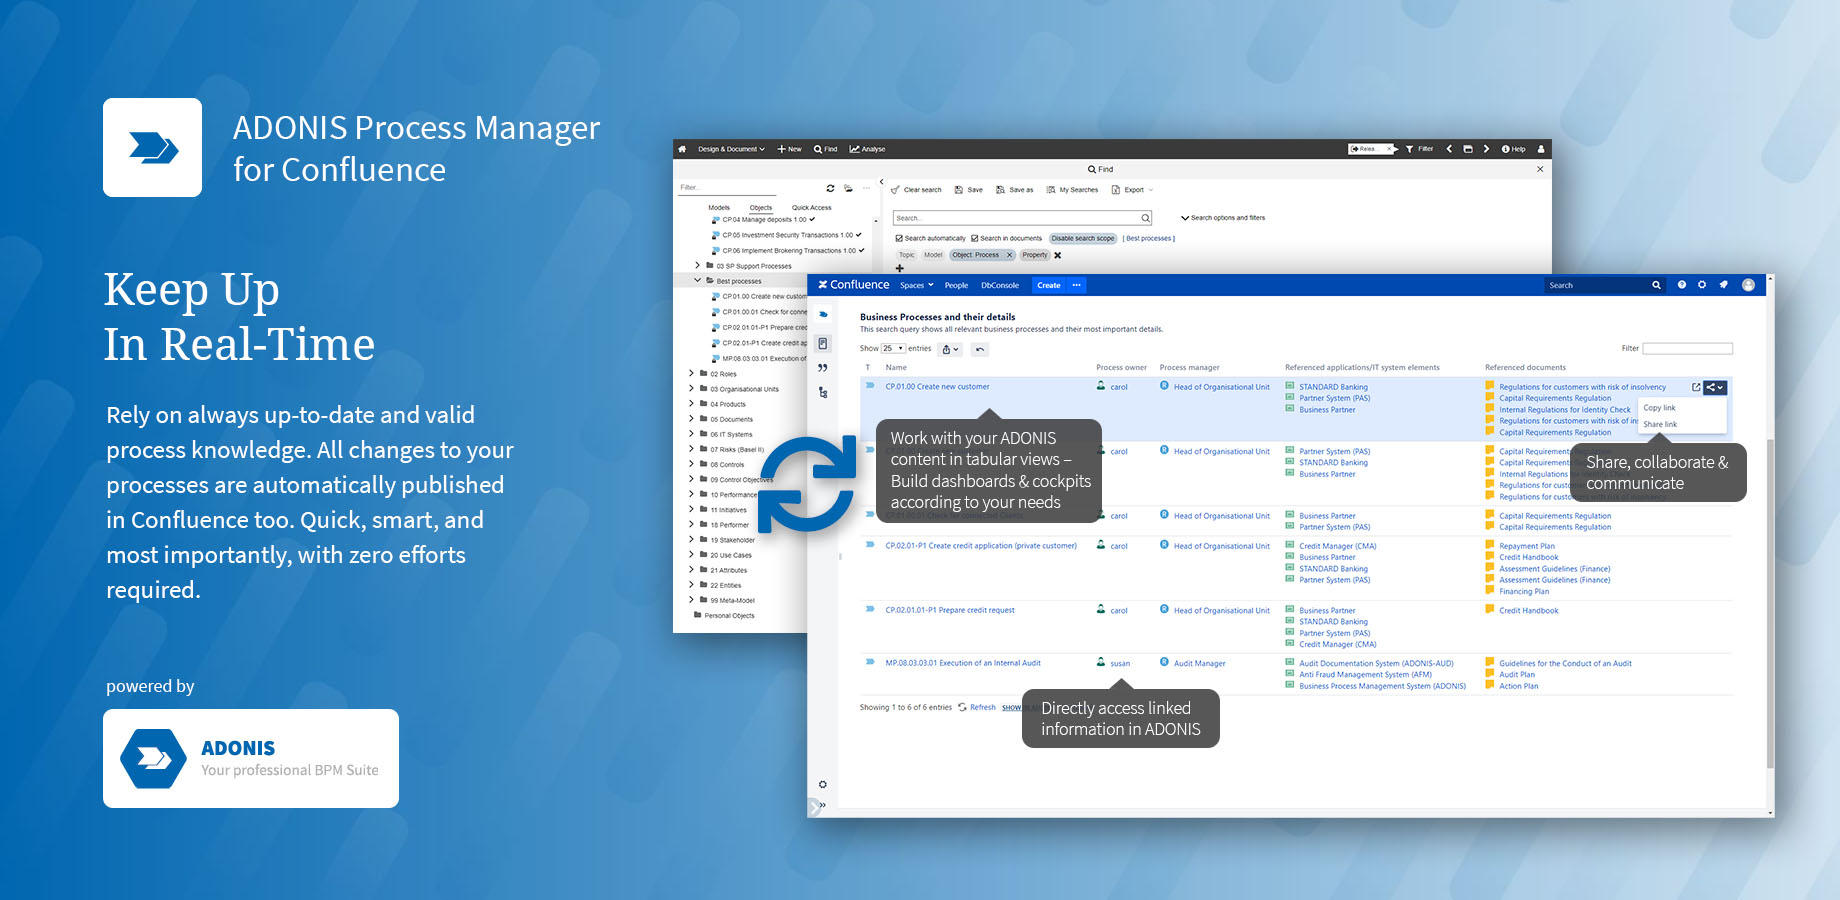Expand the 02 Roles folder
Image resolution: width=1840 pixels, height=900 pixels.
point(691,374)
